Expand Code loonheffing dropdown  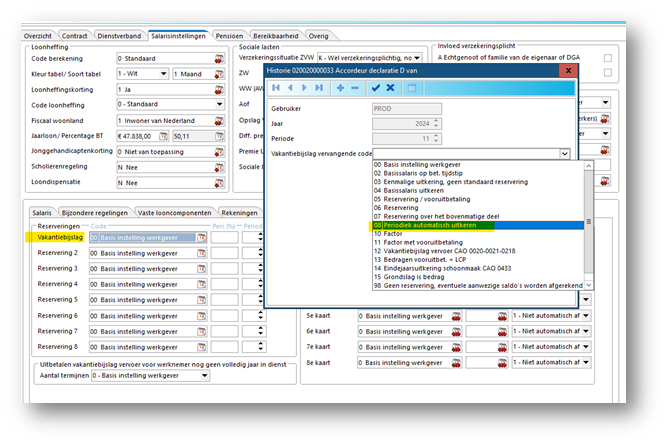(x=219, y=104)
